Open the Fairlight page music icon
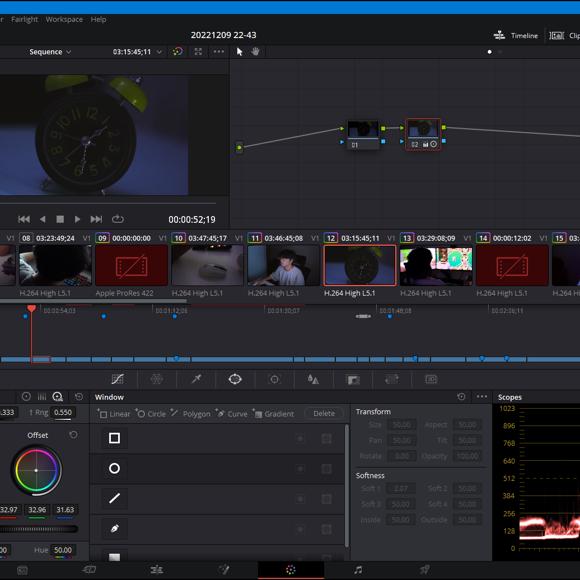Viewport: 580px width, 580px height. point(358,570)
